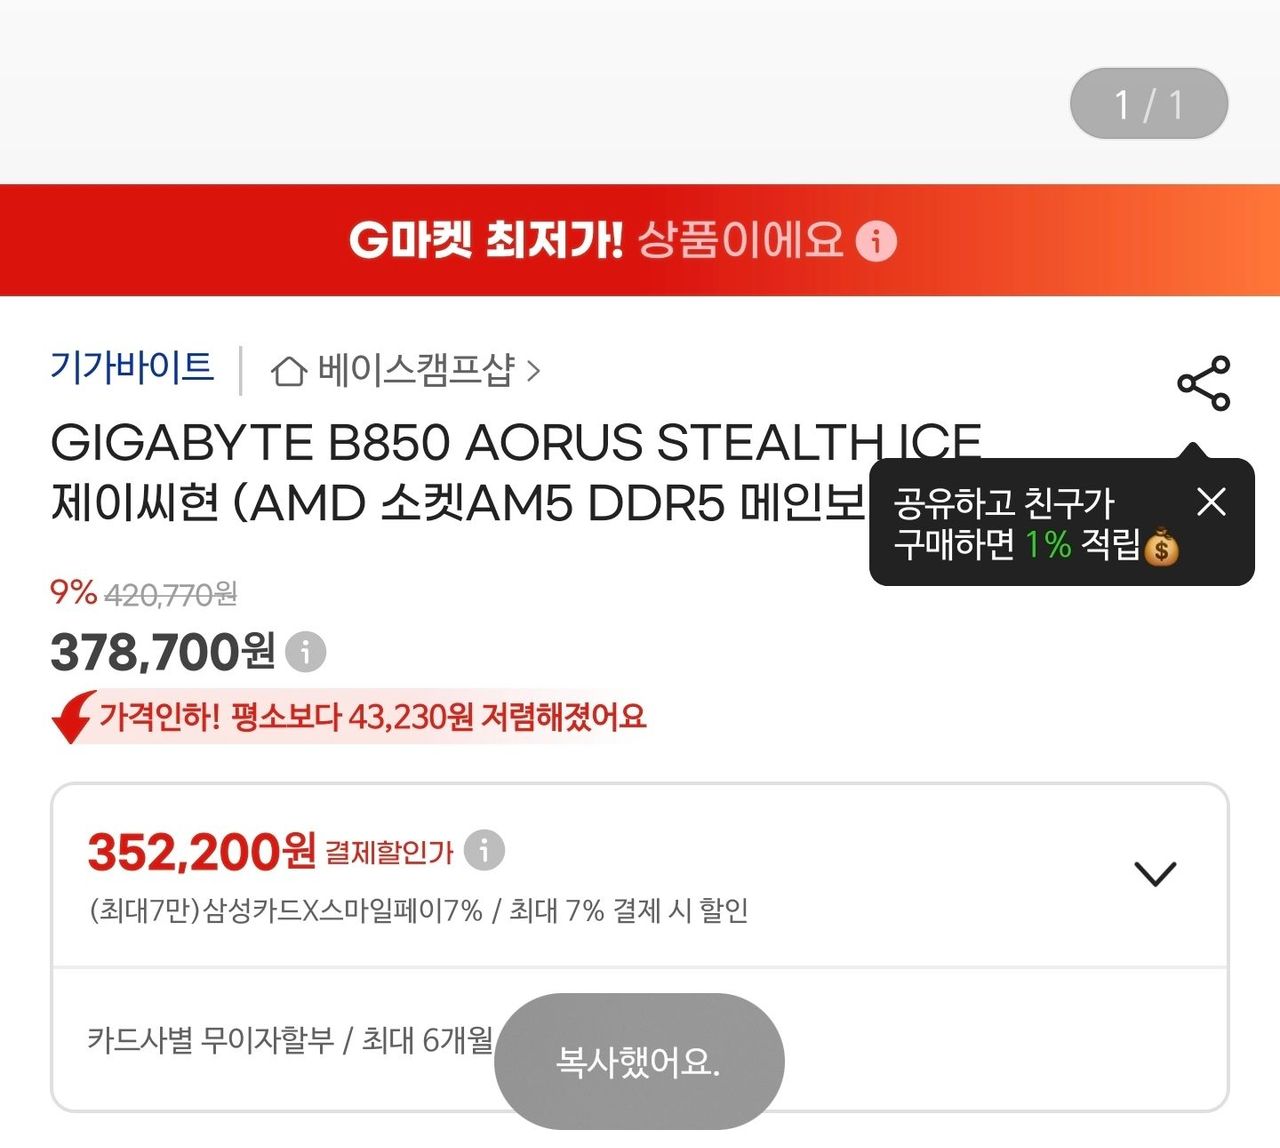Open the 기가바이트 brand link
The image size is (1280, 1148).
[x=132, y=368]
